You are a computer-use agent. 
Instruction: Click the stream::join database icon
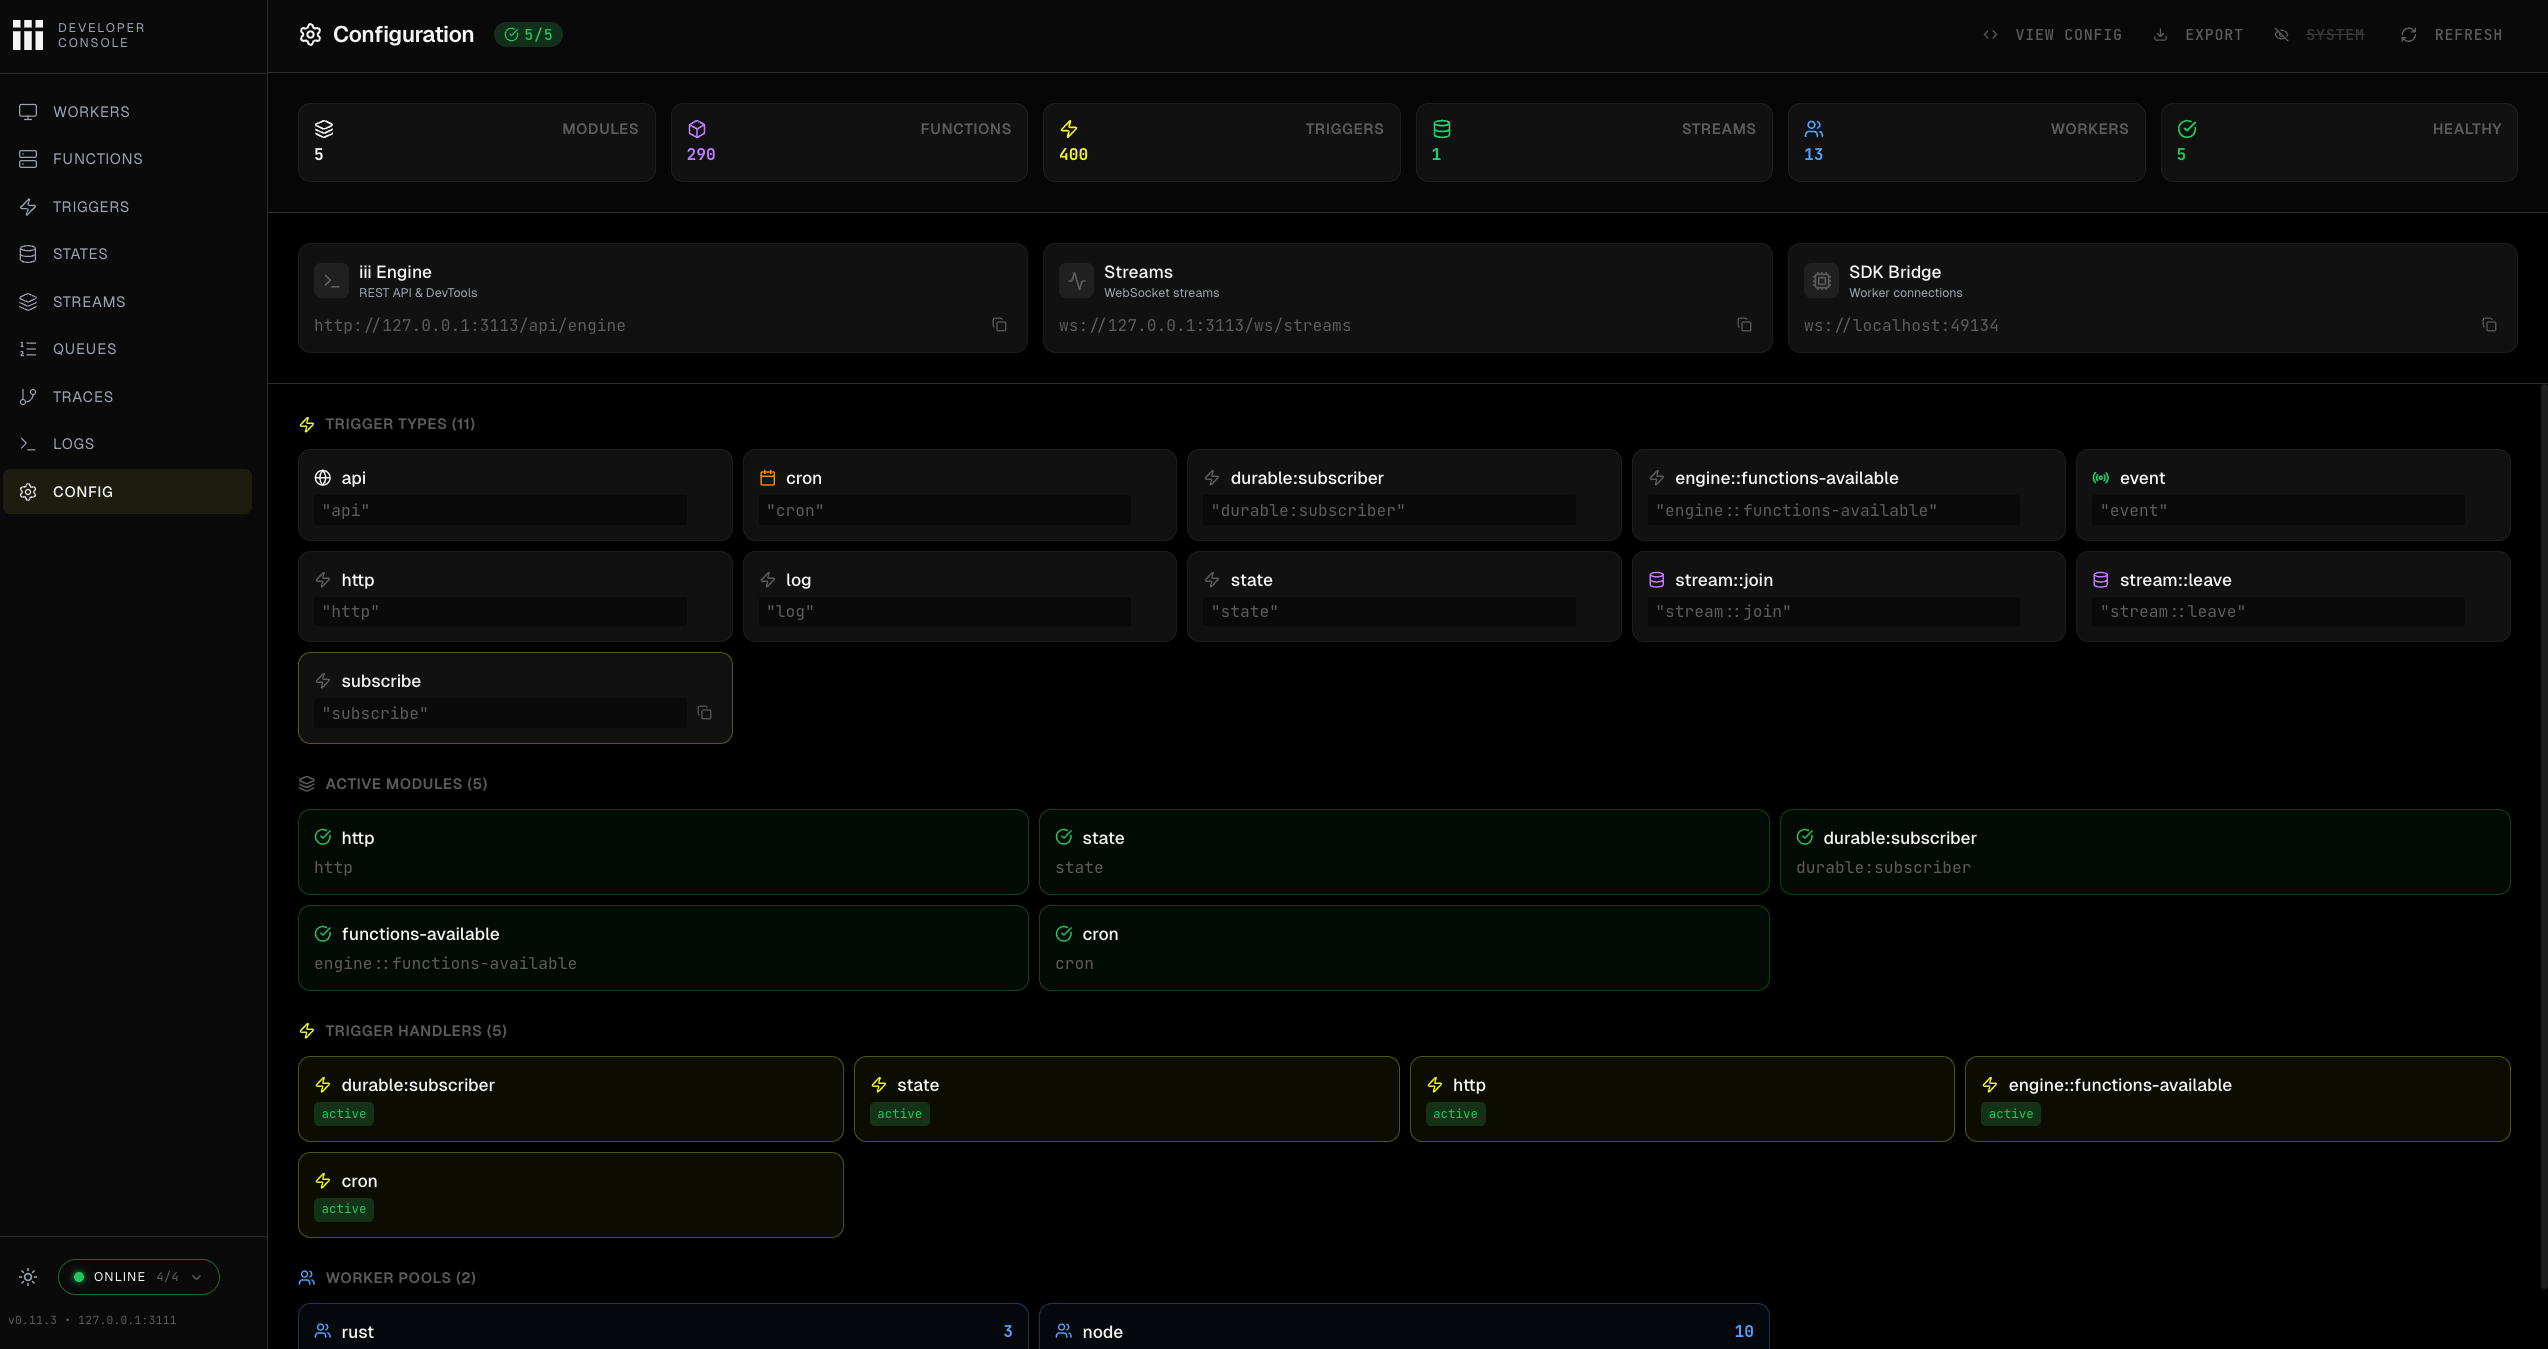(1656, 580)
